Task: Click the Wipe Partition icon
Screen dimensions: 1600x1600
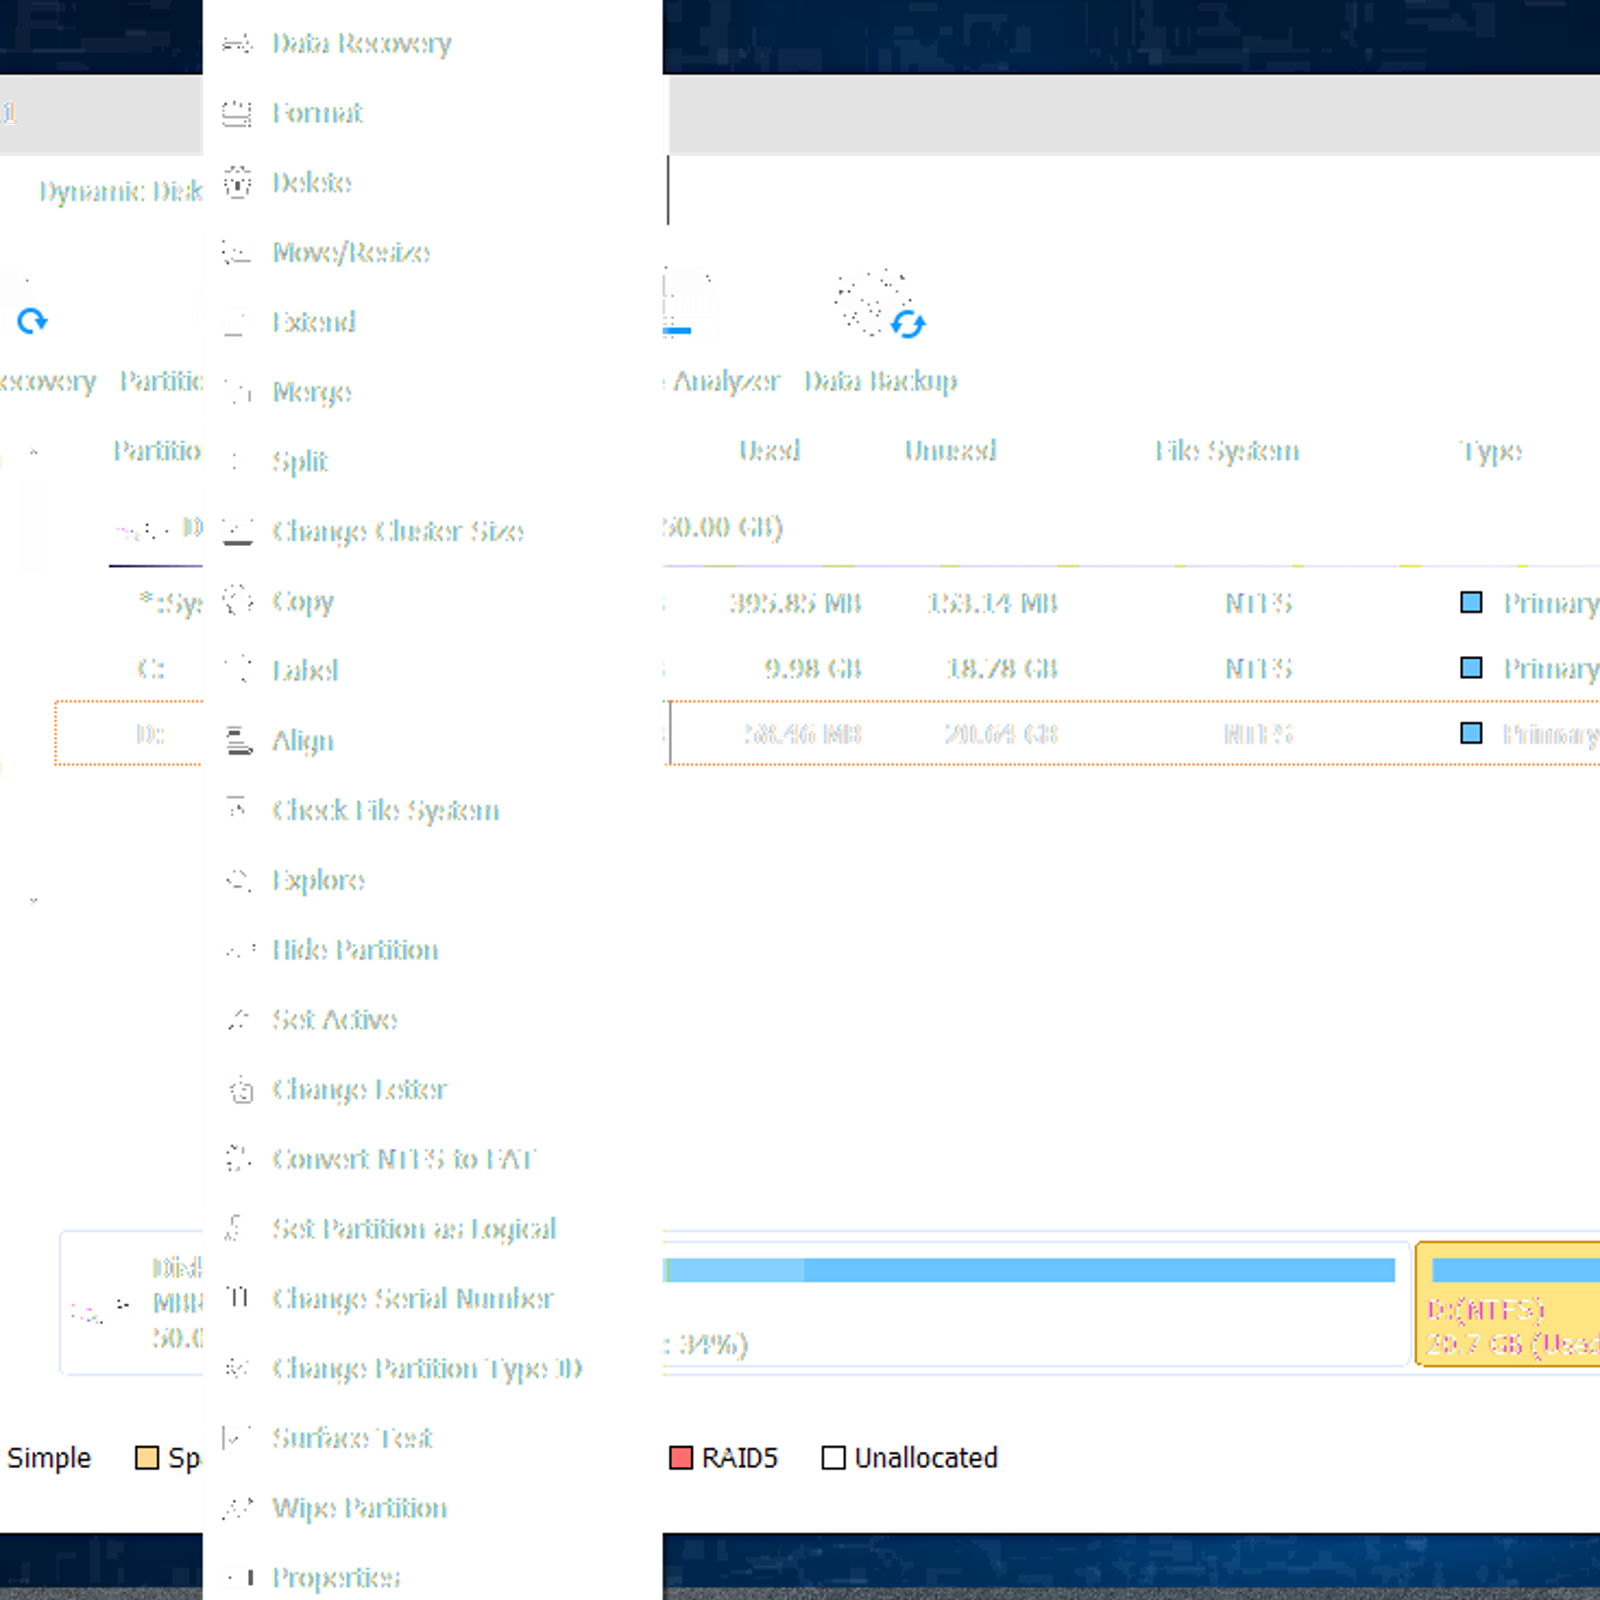Action: coord(238,1507)
